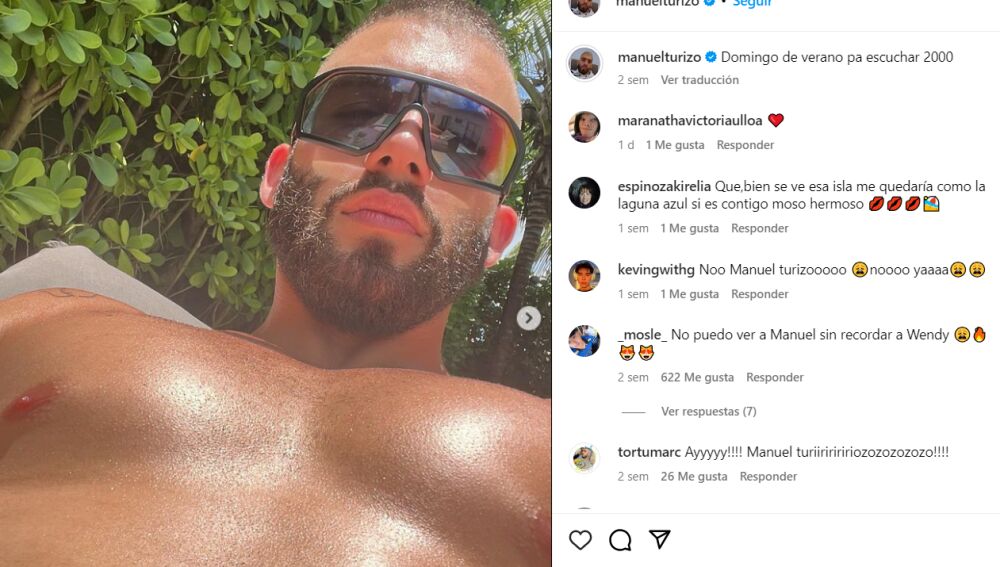
Task: Open kevingwithg username link
Action: click(656, 270)
